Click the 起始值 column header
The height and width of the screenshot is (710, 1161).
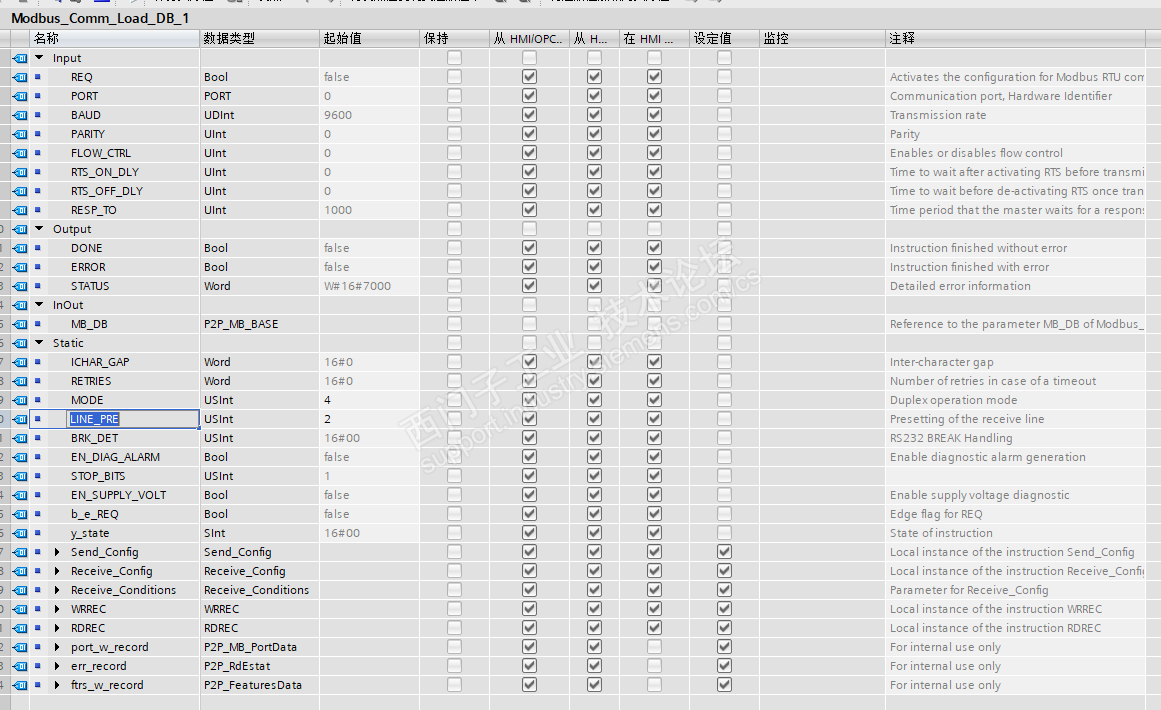click(x=369, y=38)
